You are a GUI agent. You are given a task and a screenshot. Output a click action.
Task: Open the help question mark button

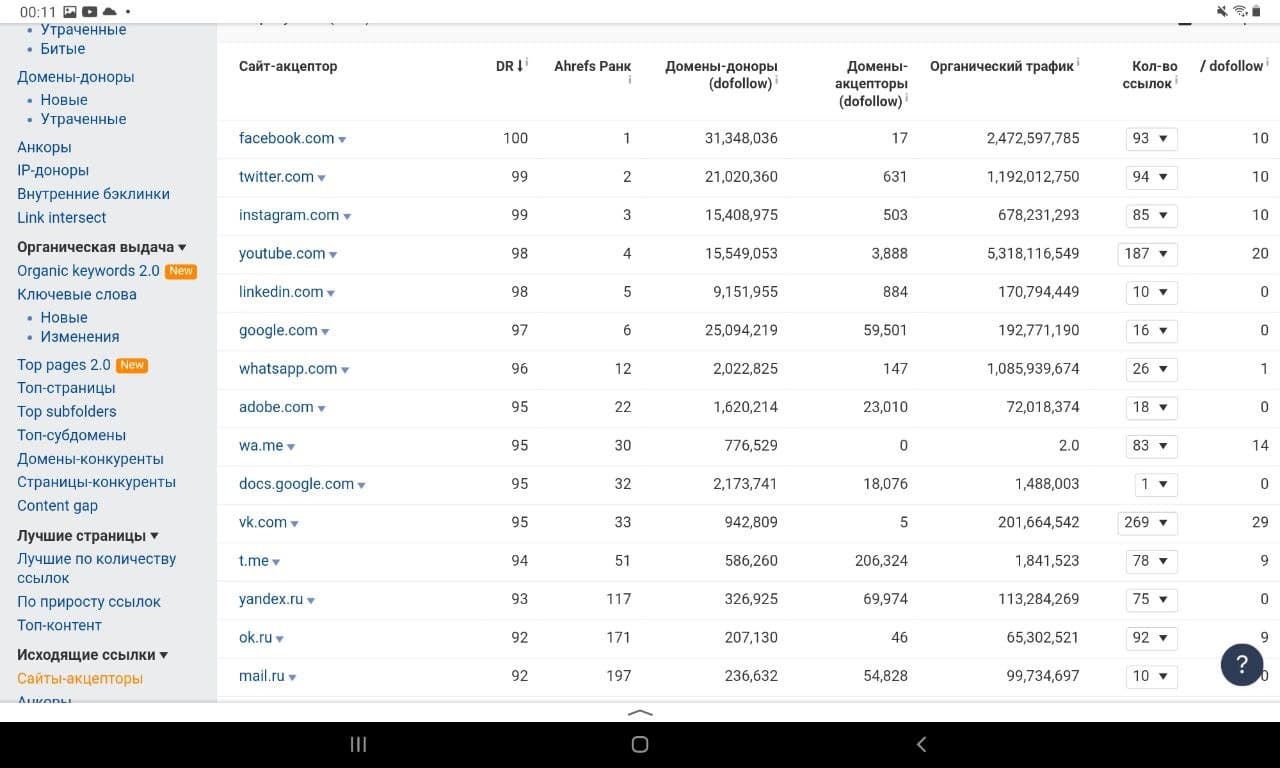[x=1242, y=664]
